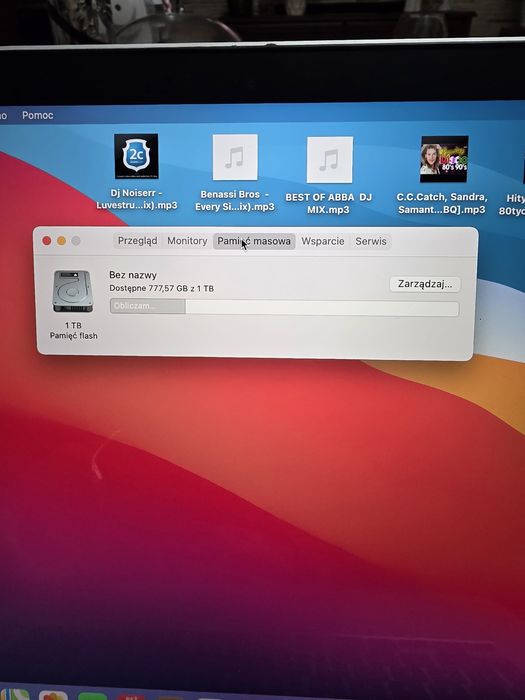The width and height of the screenshot is (525, 700).
Task: Click the Dostępne 777,57 GB z 1 TB text
Action: pyautogui.click(x=161, y=288)
